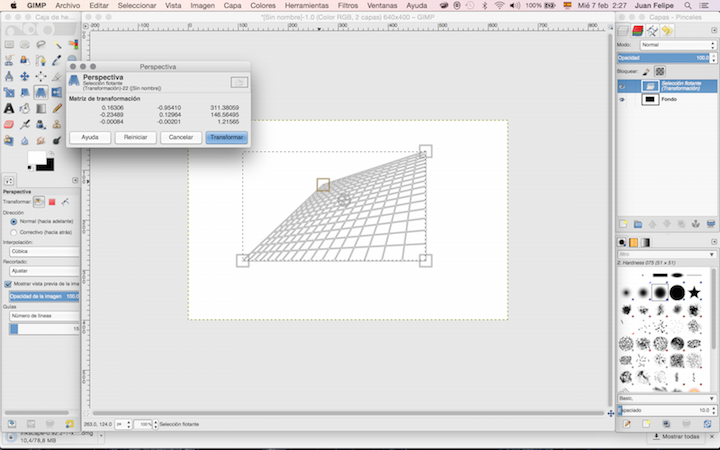Anchor the floating layer icon
This screenshot has width=720, height=450.
pos(694,223)
